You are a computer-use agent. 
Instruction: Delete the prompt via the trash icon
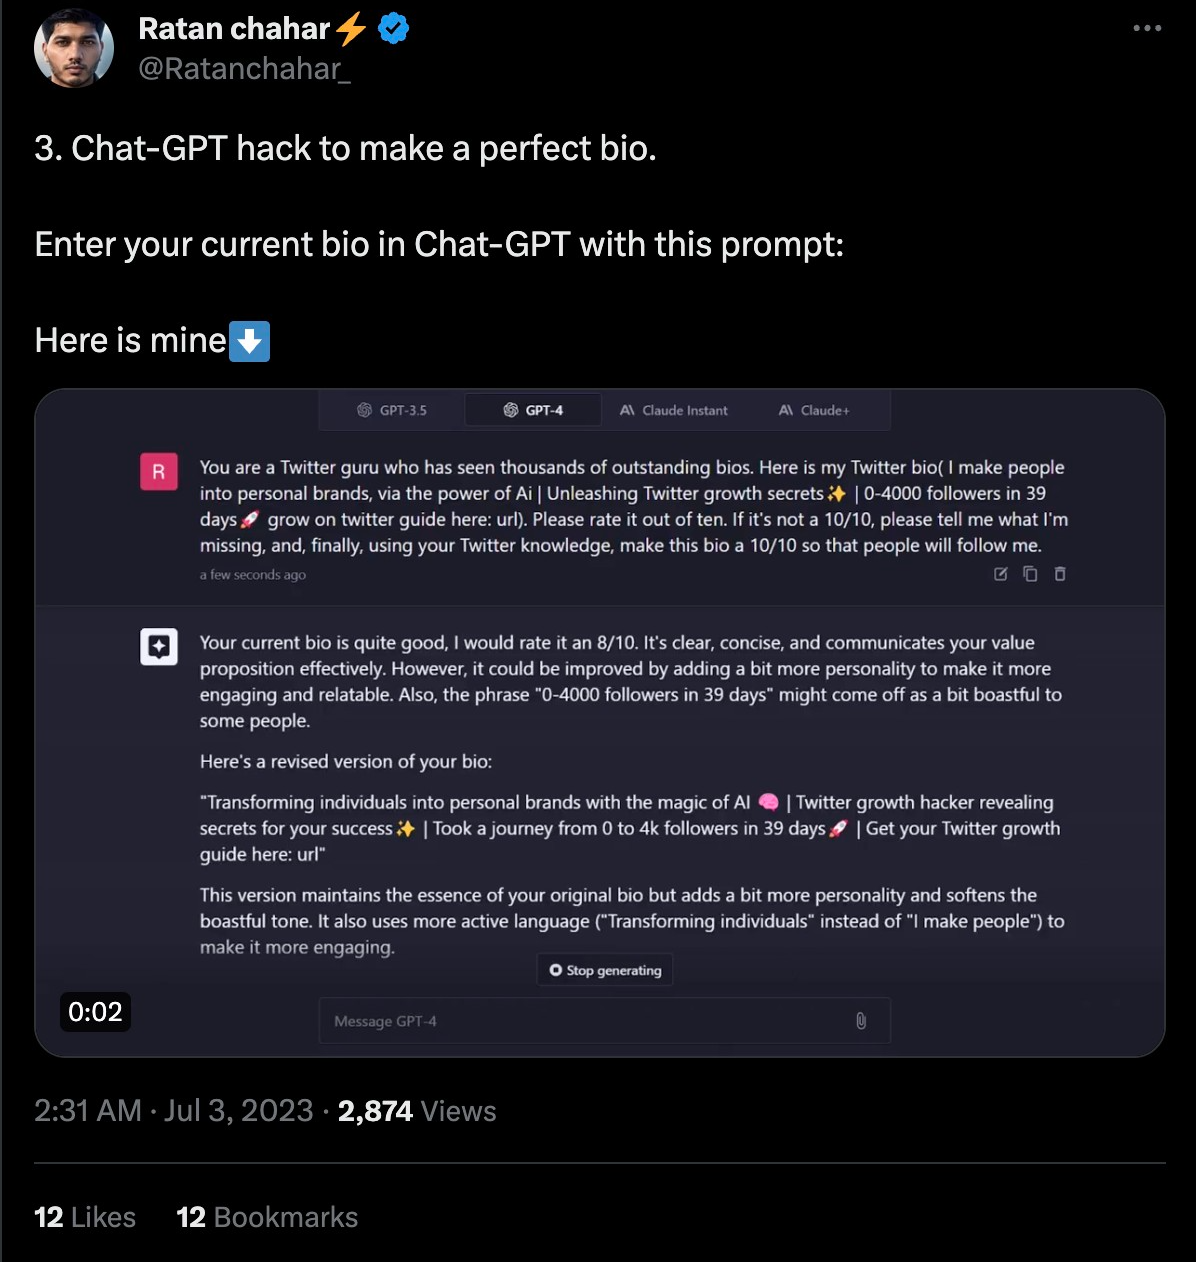[x=1059, y=574]
